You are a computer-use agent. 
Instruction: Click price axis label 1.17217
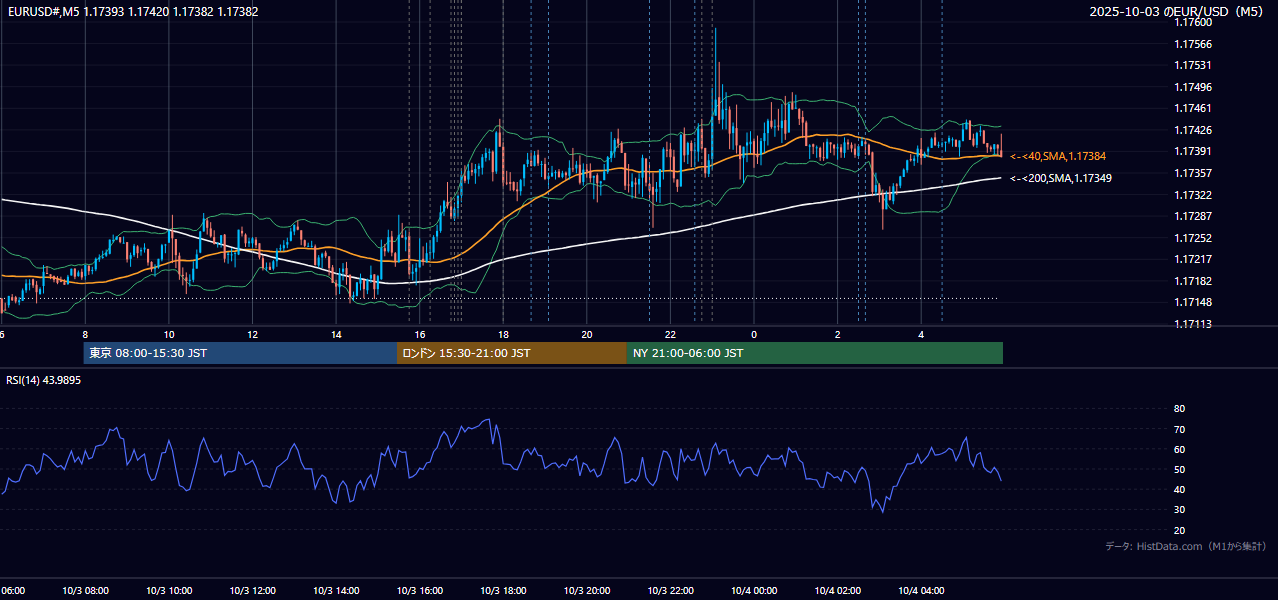point(1193,259)
